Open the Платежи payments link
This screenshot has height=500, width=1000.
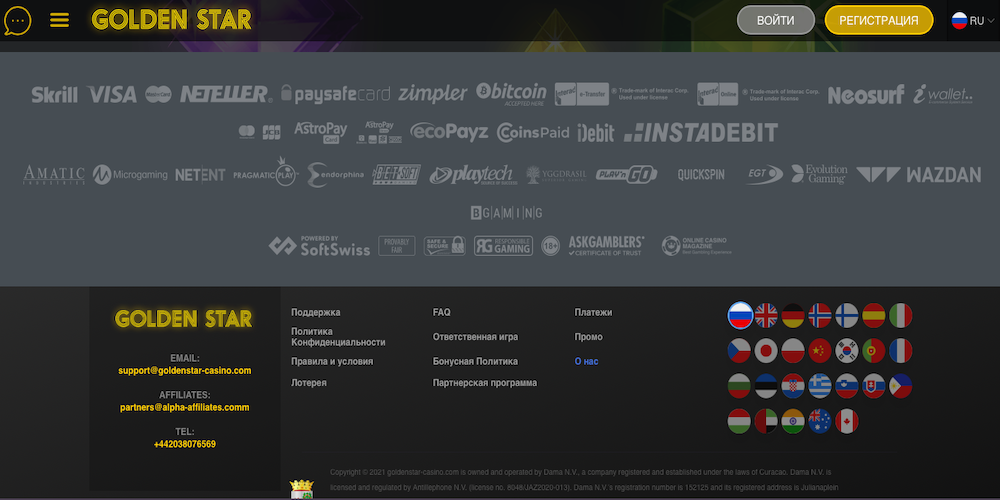point(593,313)
